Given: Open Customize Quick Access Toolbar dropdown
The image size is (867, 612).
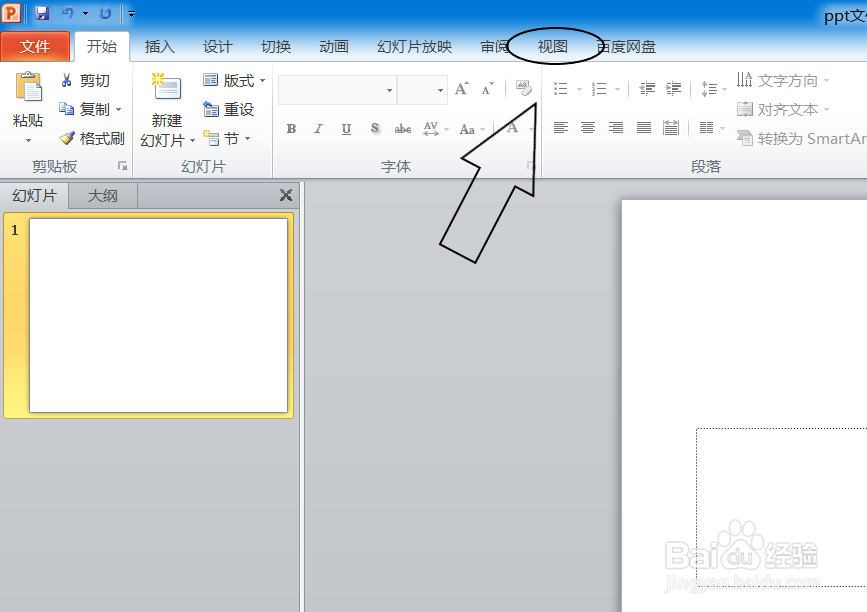Looking at the screenshot, I should (131, 14).
